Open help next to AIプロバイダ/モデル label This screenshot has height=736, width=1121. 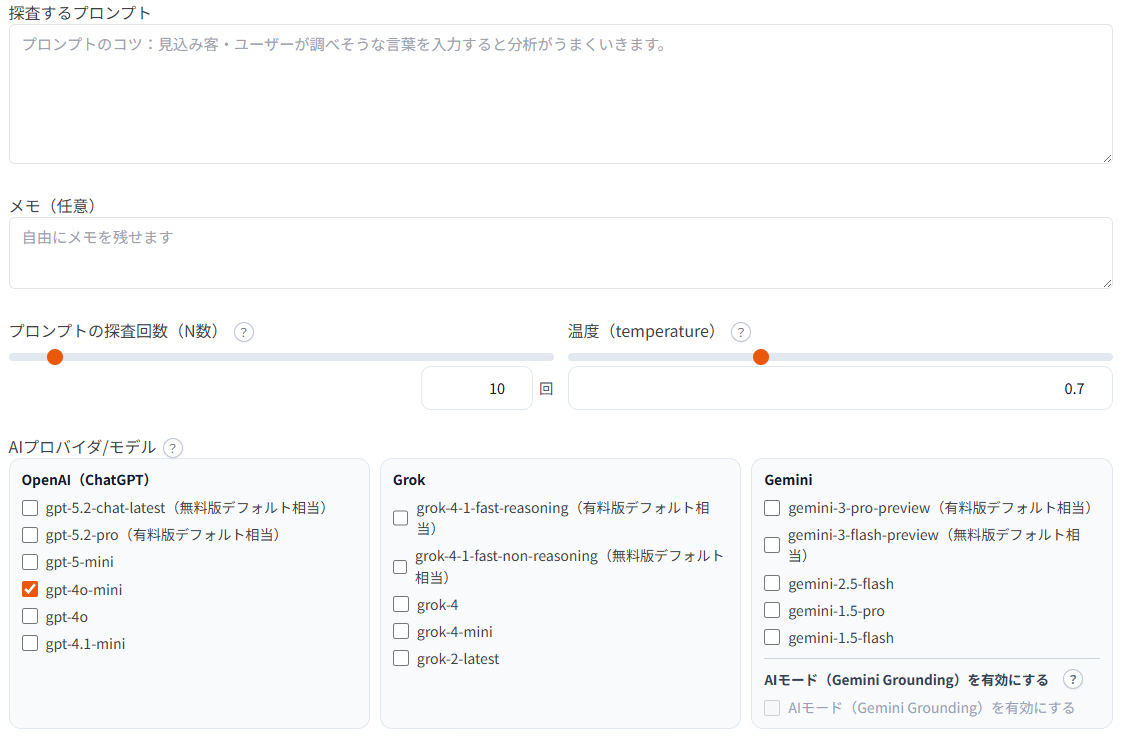pos(173,448)
